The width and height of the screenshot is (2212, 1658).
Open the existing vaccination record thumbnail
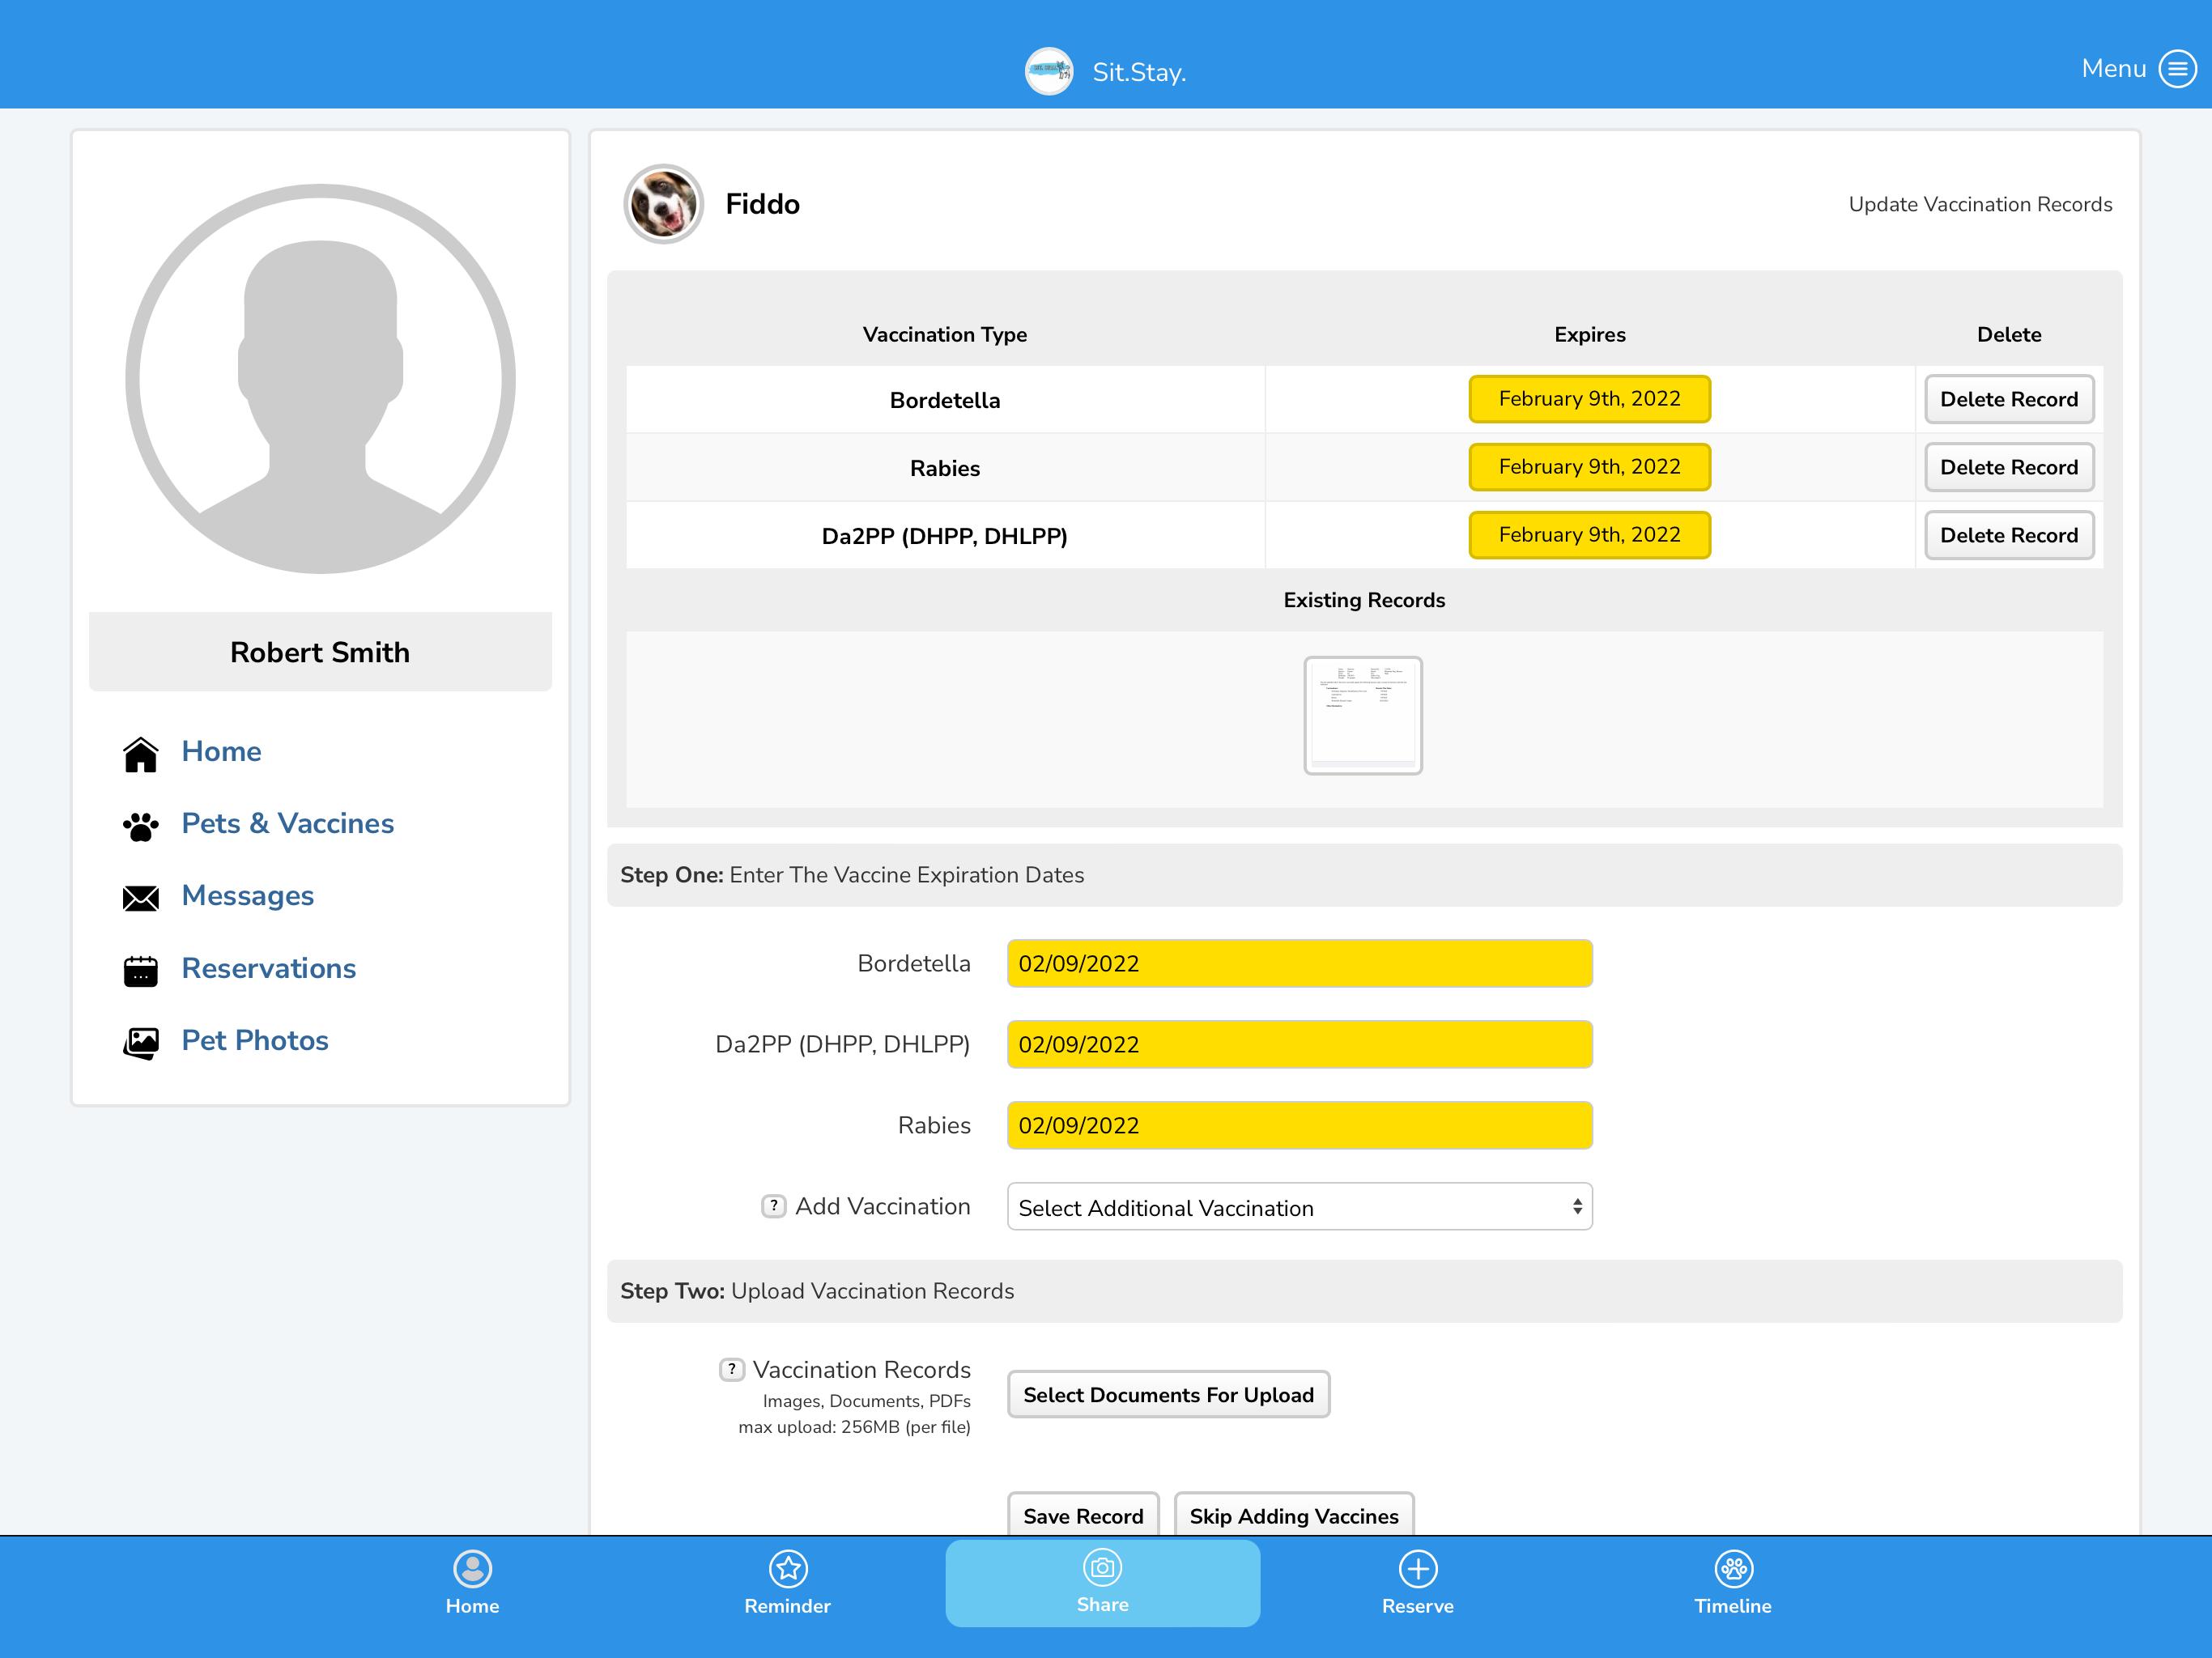point(1362,715)
